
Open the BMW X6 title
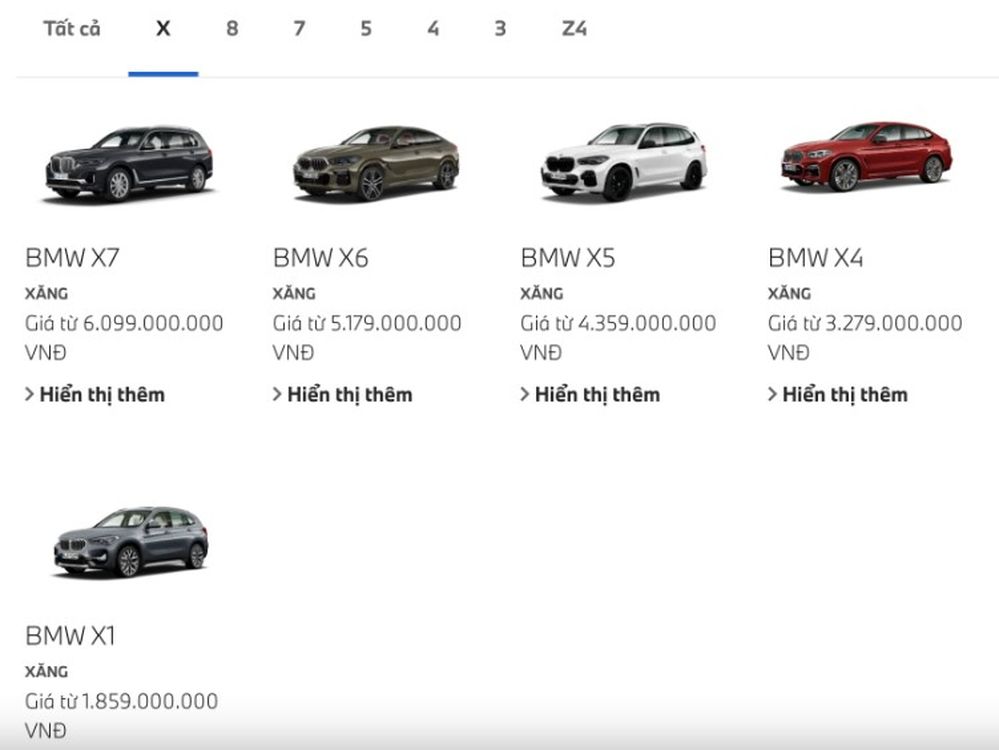320,257
